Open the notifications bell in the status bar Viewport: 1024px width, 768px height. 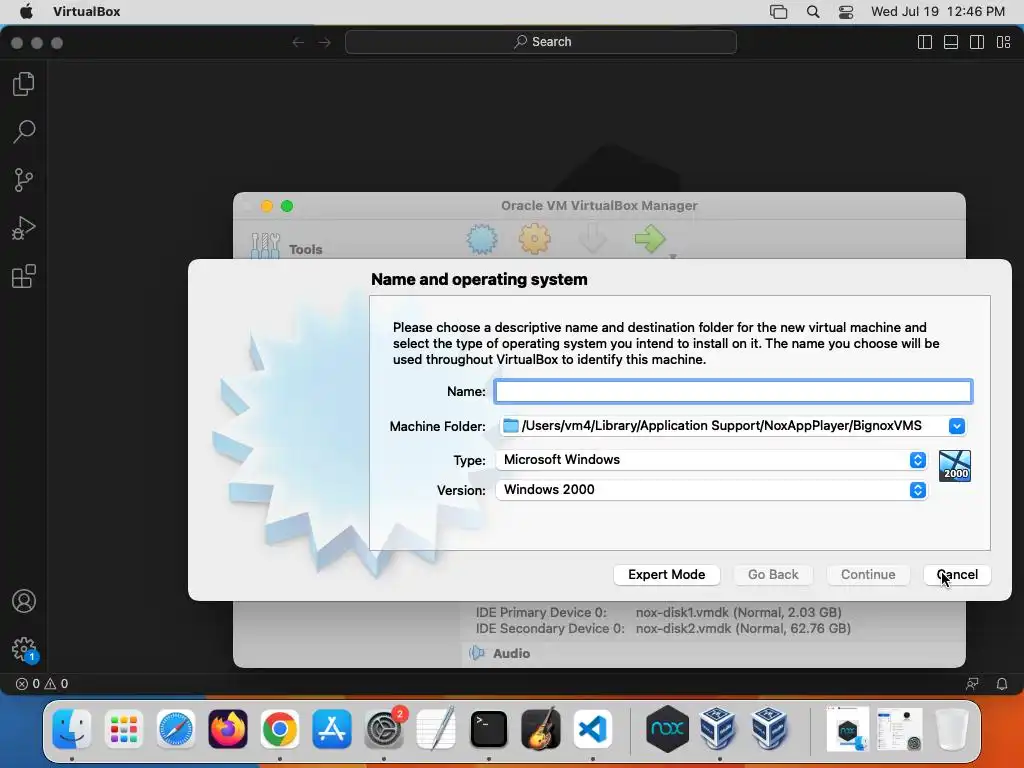pos(1002,684)
